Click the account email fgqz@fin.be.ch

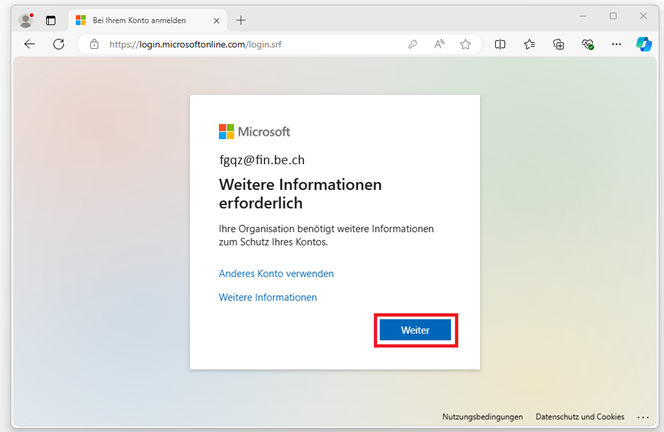[x=262, y=160]
